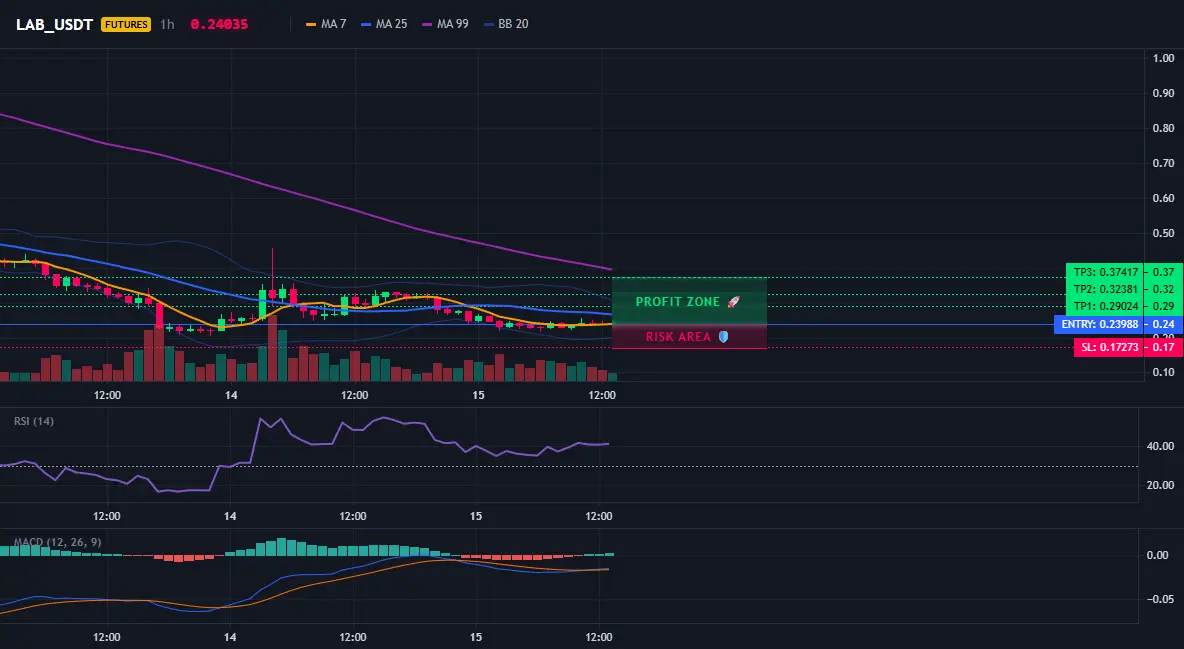Click the 0.50 price axis value
Screen dimensions: 1184x649
click(x=1164, y=233)
